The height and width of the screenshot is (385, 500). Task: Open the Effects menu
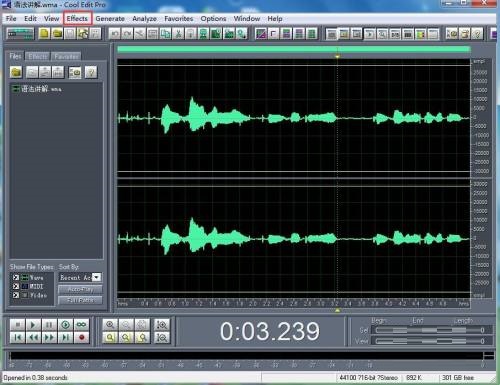coord(77,18)
